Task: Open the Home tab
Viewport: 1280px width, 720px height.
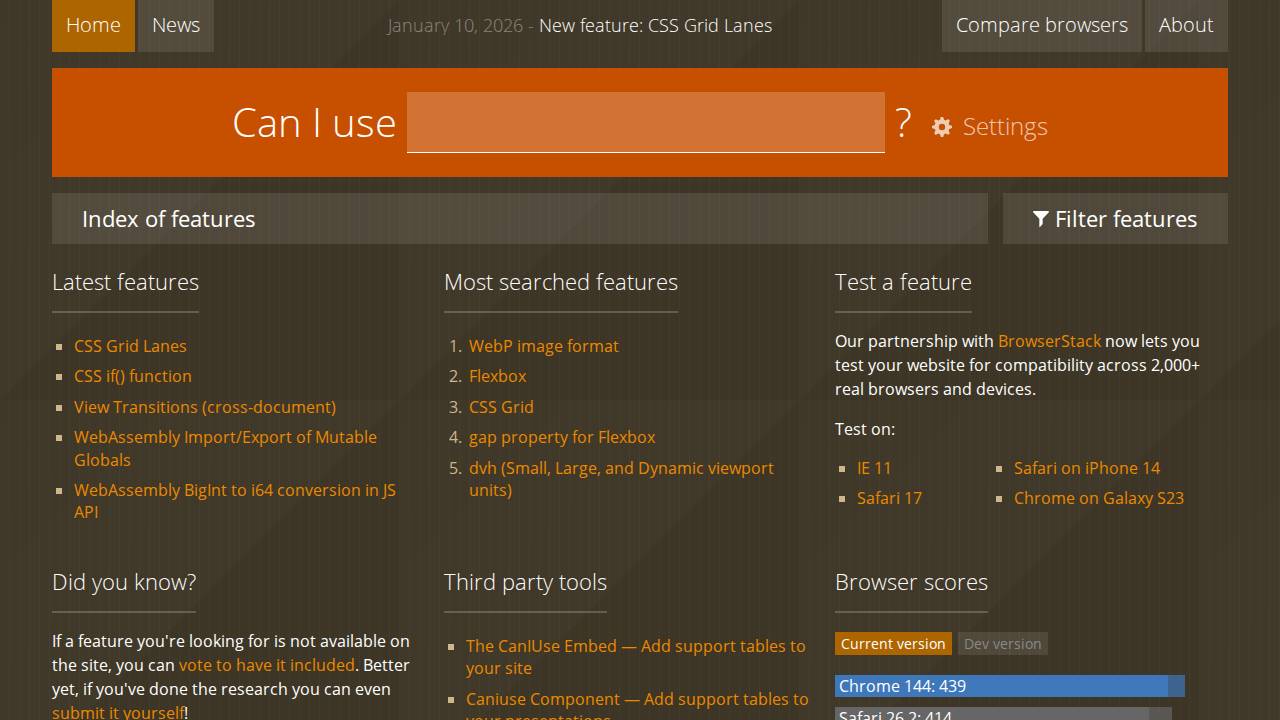Action: pos(93,25)
